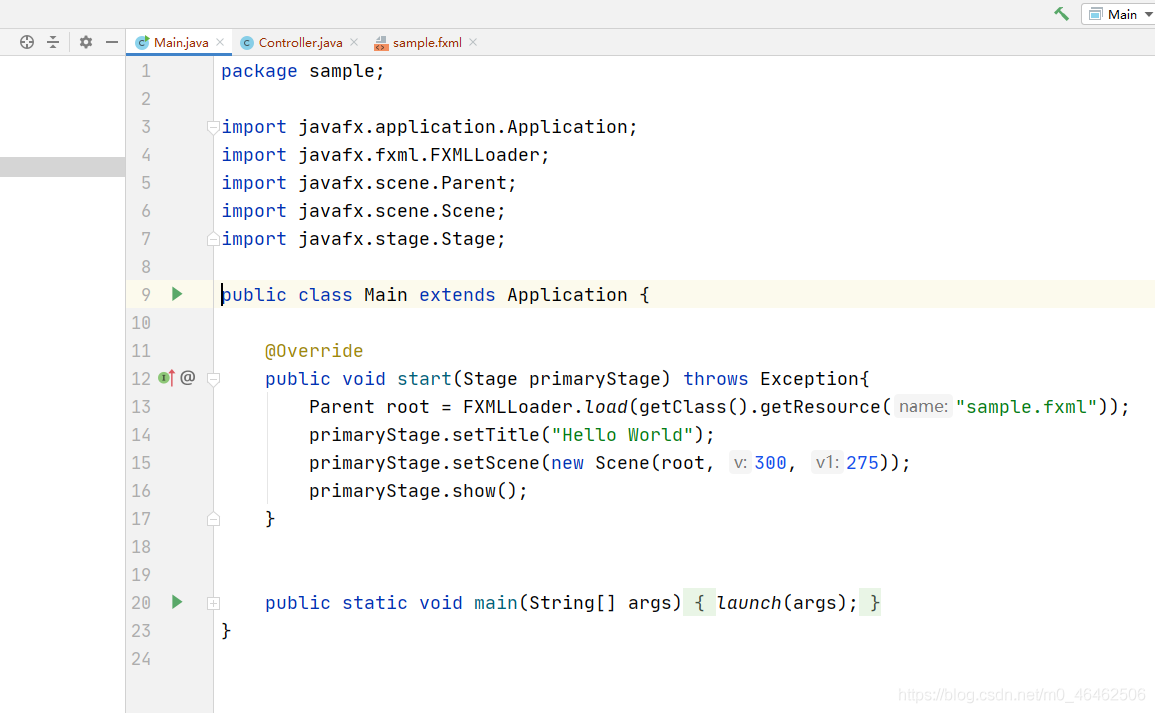1155x713 pixels.
Task: Switch to the Controller.java tab
Action: pos(299,43)
